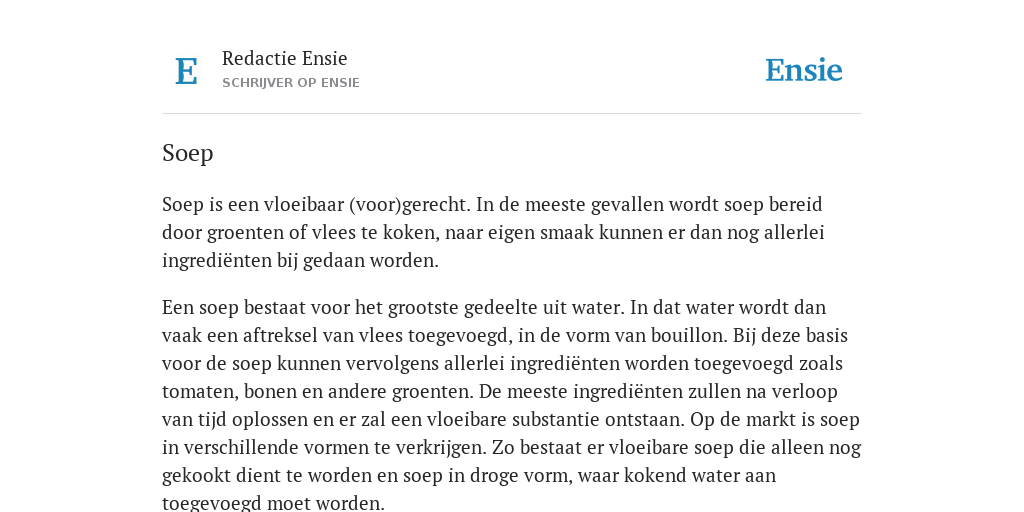Click the blue E avatar icon
Image resolution: width=1024 pixels, height=512 pixels.
186,71
